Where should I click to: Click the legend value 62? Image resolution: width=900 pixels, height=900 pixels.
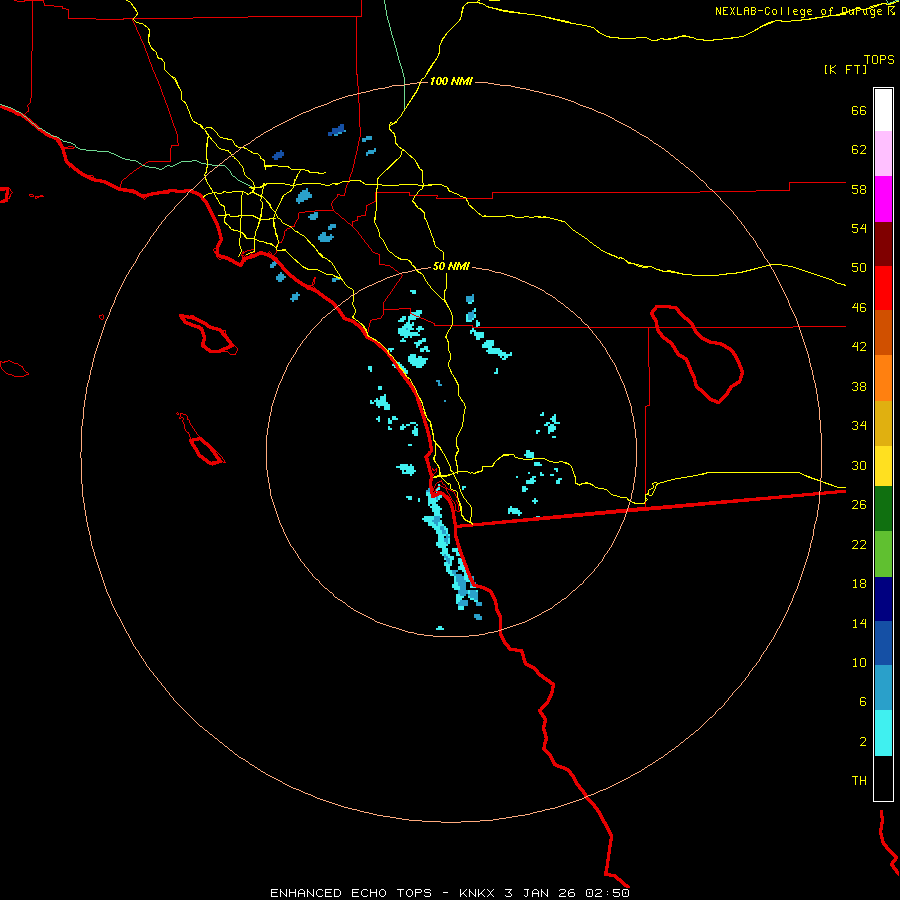point(859,150)
